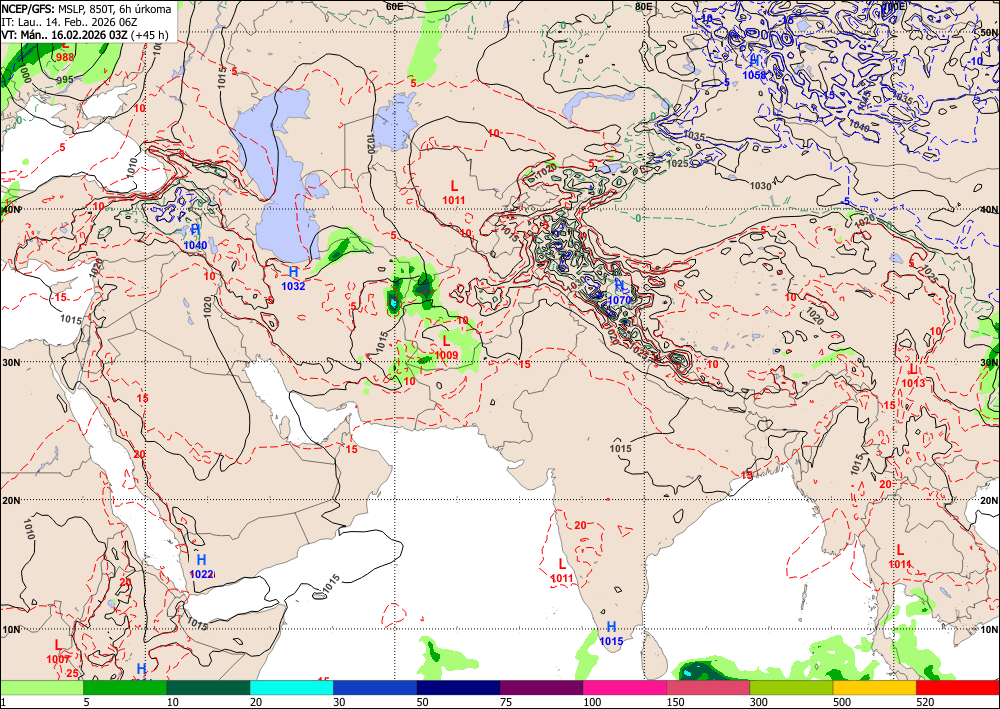Select the cyan 20–30 mm legend swatch
Screen dimensions: 1000x709
291,688
